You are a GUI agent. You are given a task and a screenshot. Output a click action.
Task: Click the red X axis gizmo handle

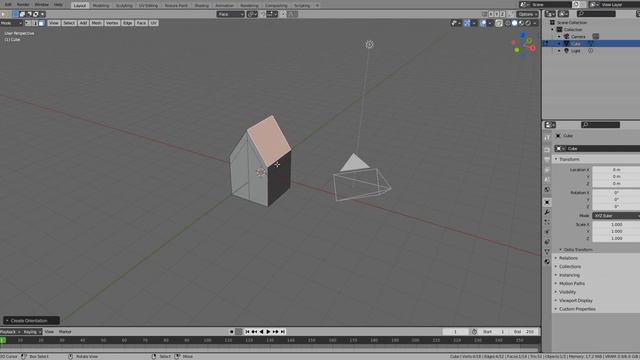pos(533,48)
